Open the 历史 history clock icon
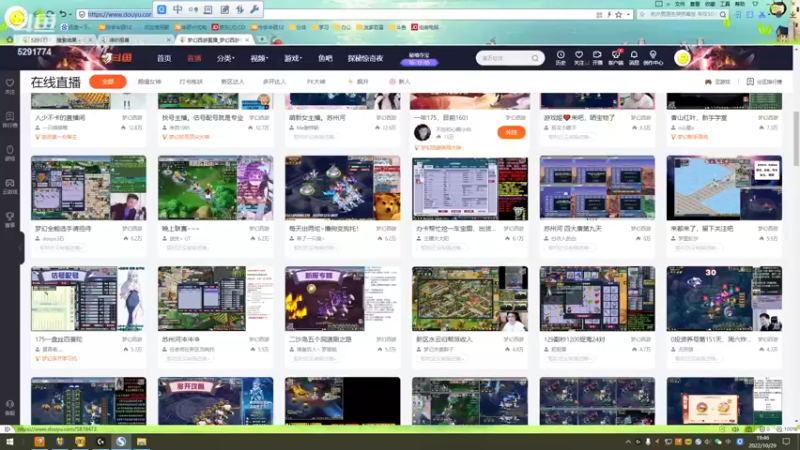 560,57
